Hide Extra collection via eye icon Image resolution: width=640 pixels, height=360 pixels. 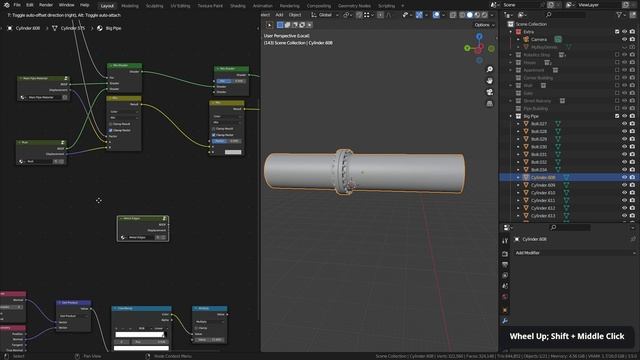[624, 31]
